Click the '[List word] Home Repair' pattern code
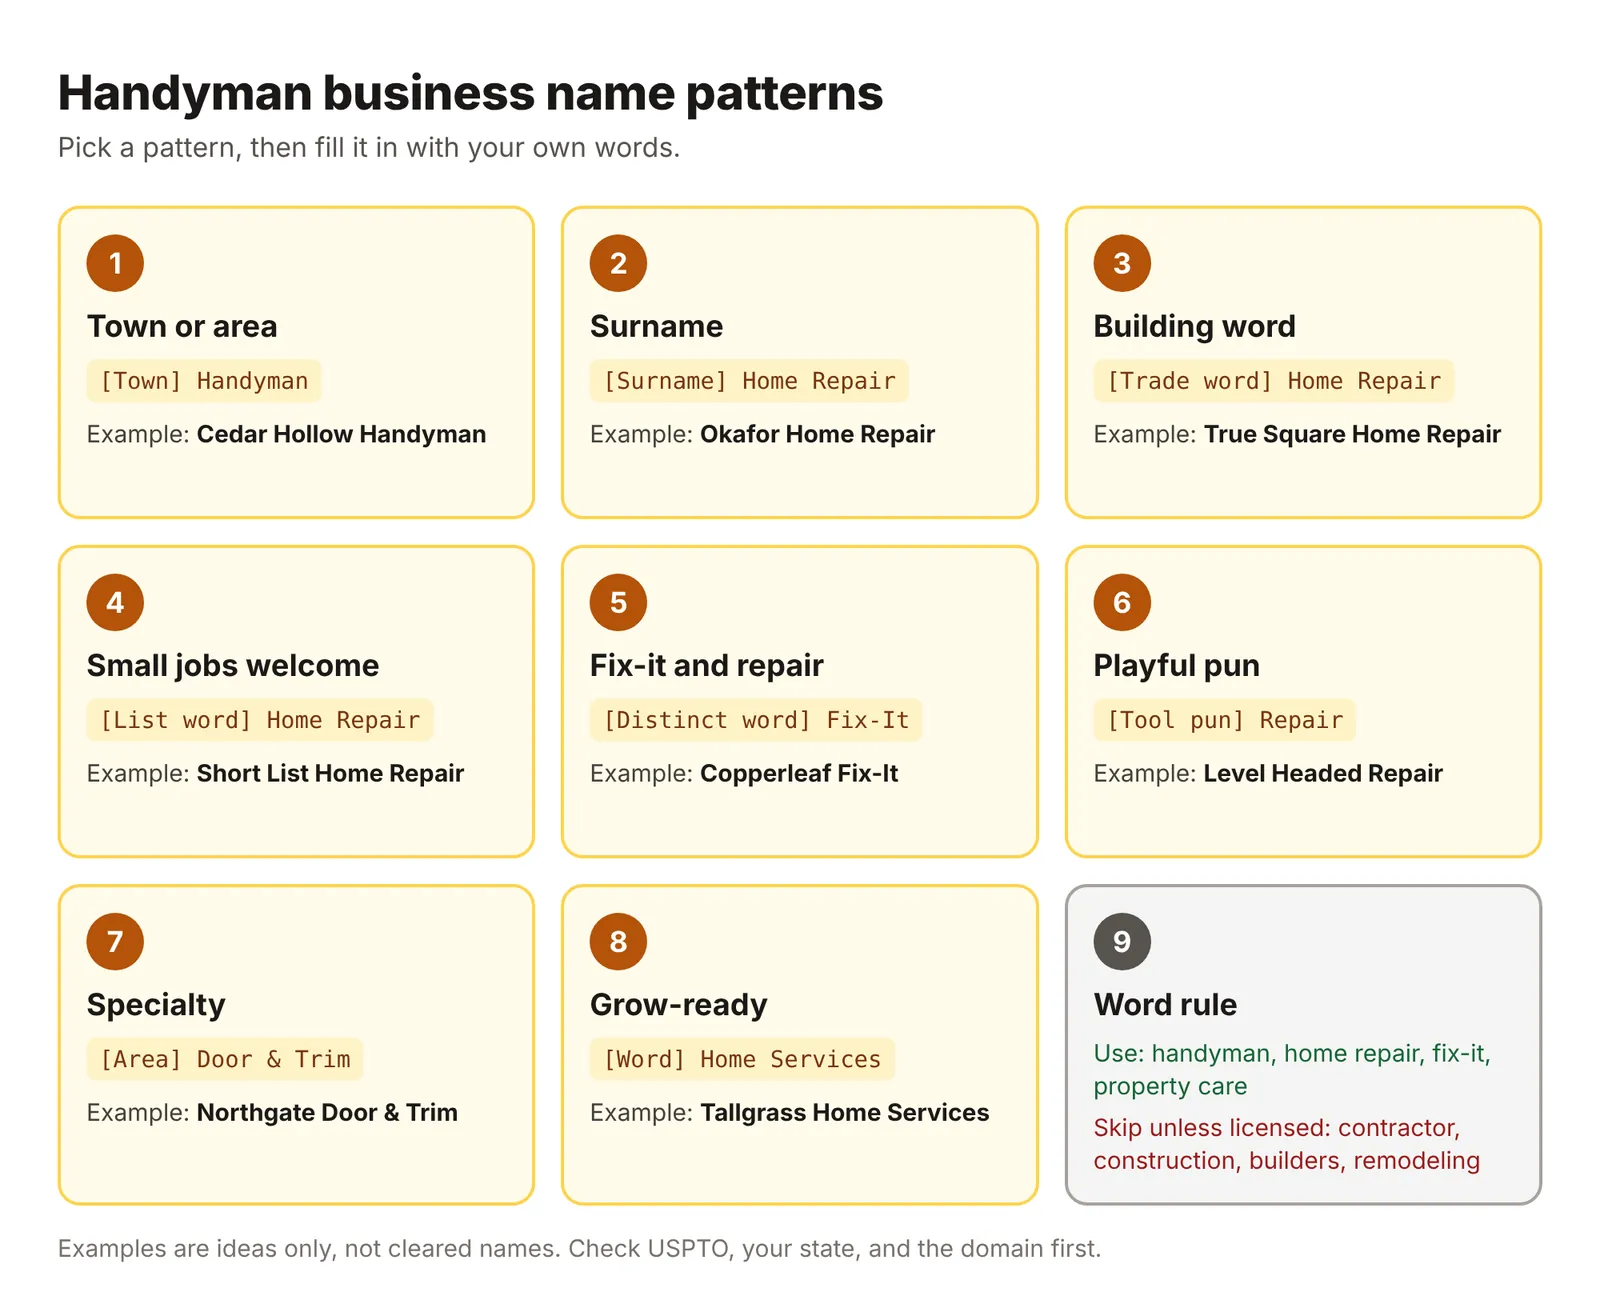1600x1312 pixels. [x=260, y=720]
